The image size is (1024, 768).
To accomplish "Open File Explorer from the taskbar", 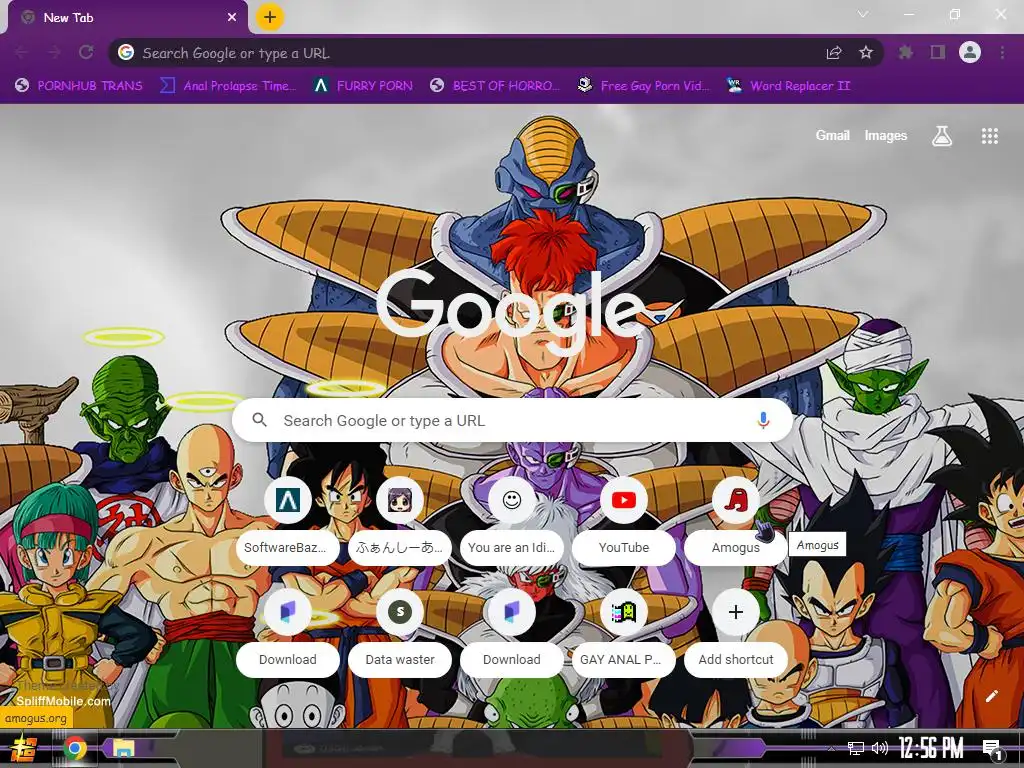I will tap(123, 748).
